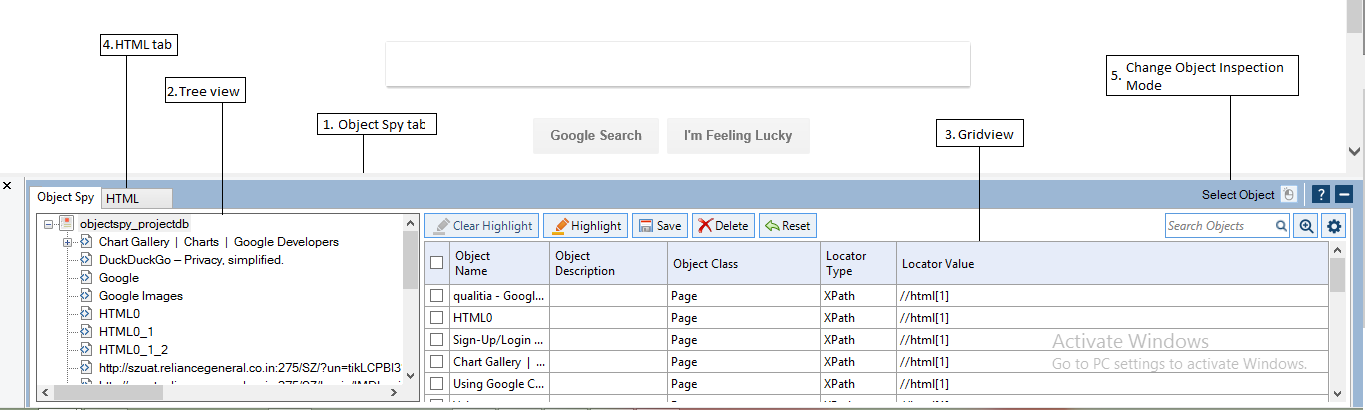The width and height of the screenshot is (1365, 410).
Task: Delete selected objects with the Delete button
Action: [722, 226]
